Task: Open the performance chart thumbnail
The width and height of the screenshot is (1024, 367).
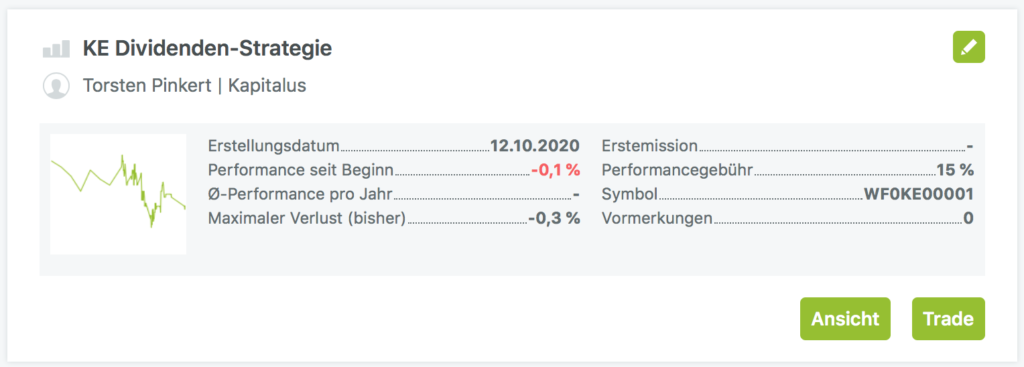Action: point(118,194)
